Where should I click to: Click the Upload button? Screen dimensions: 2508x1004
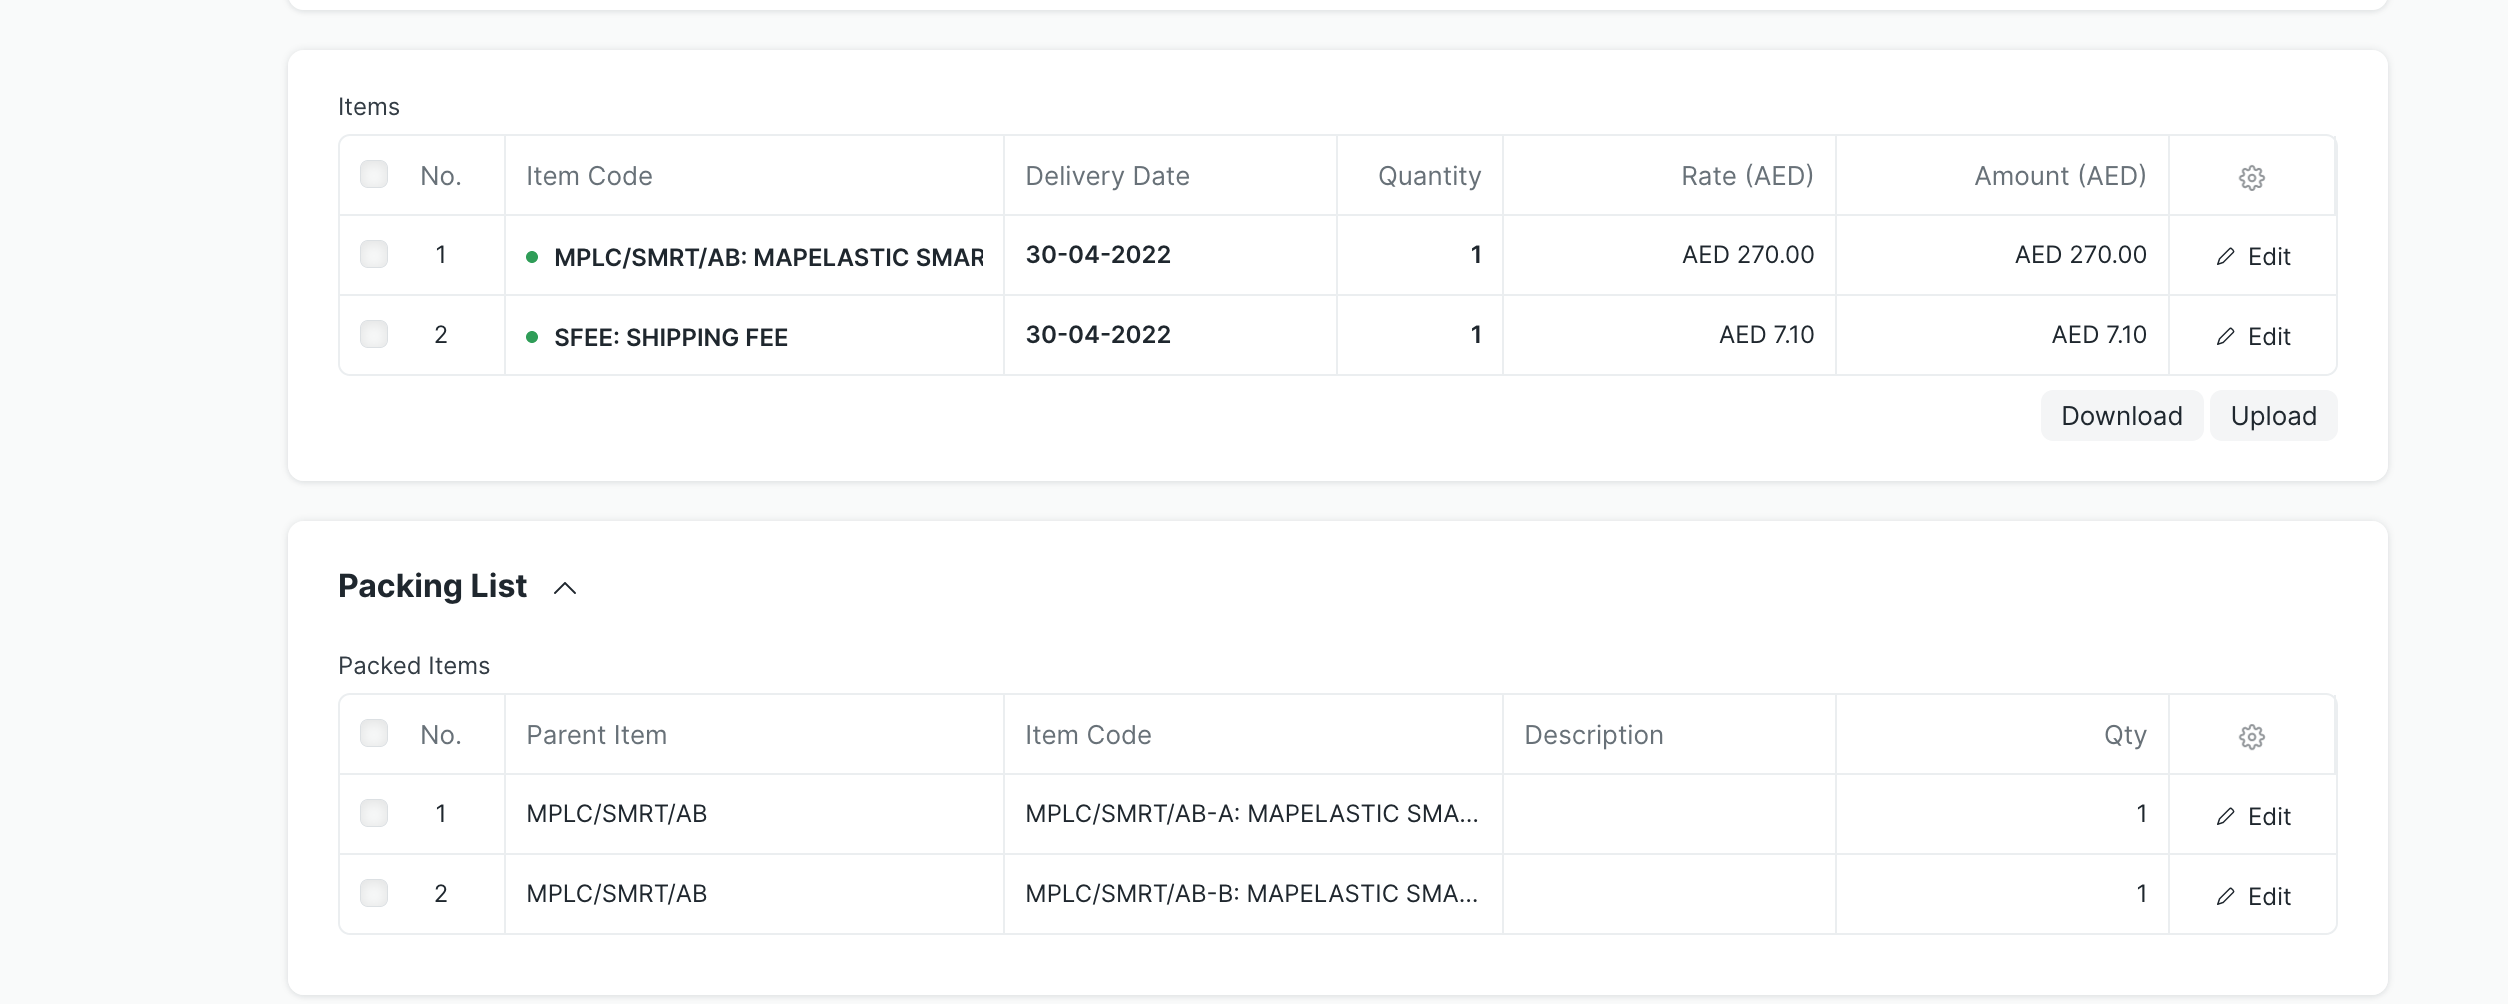(2273, 415)
